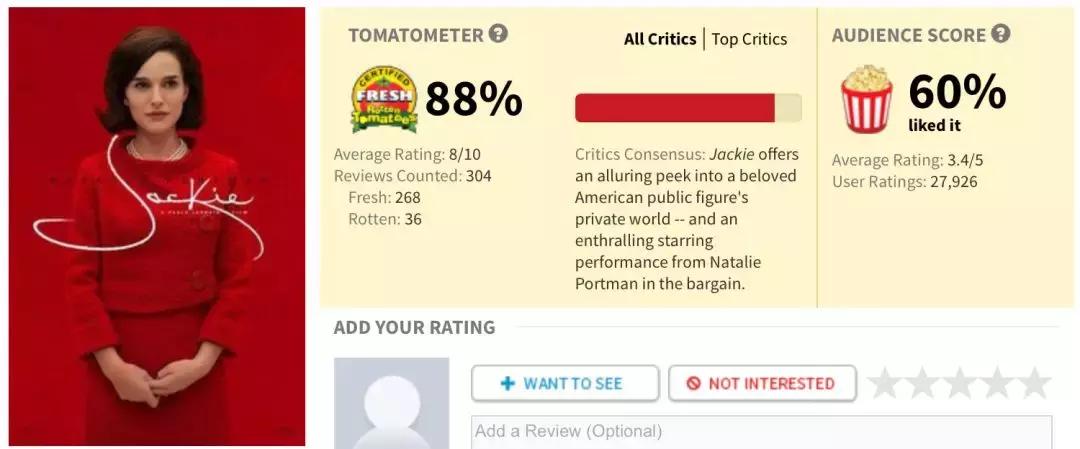Rate the movie four stars

[996, 383]
